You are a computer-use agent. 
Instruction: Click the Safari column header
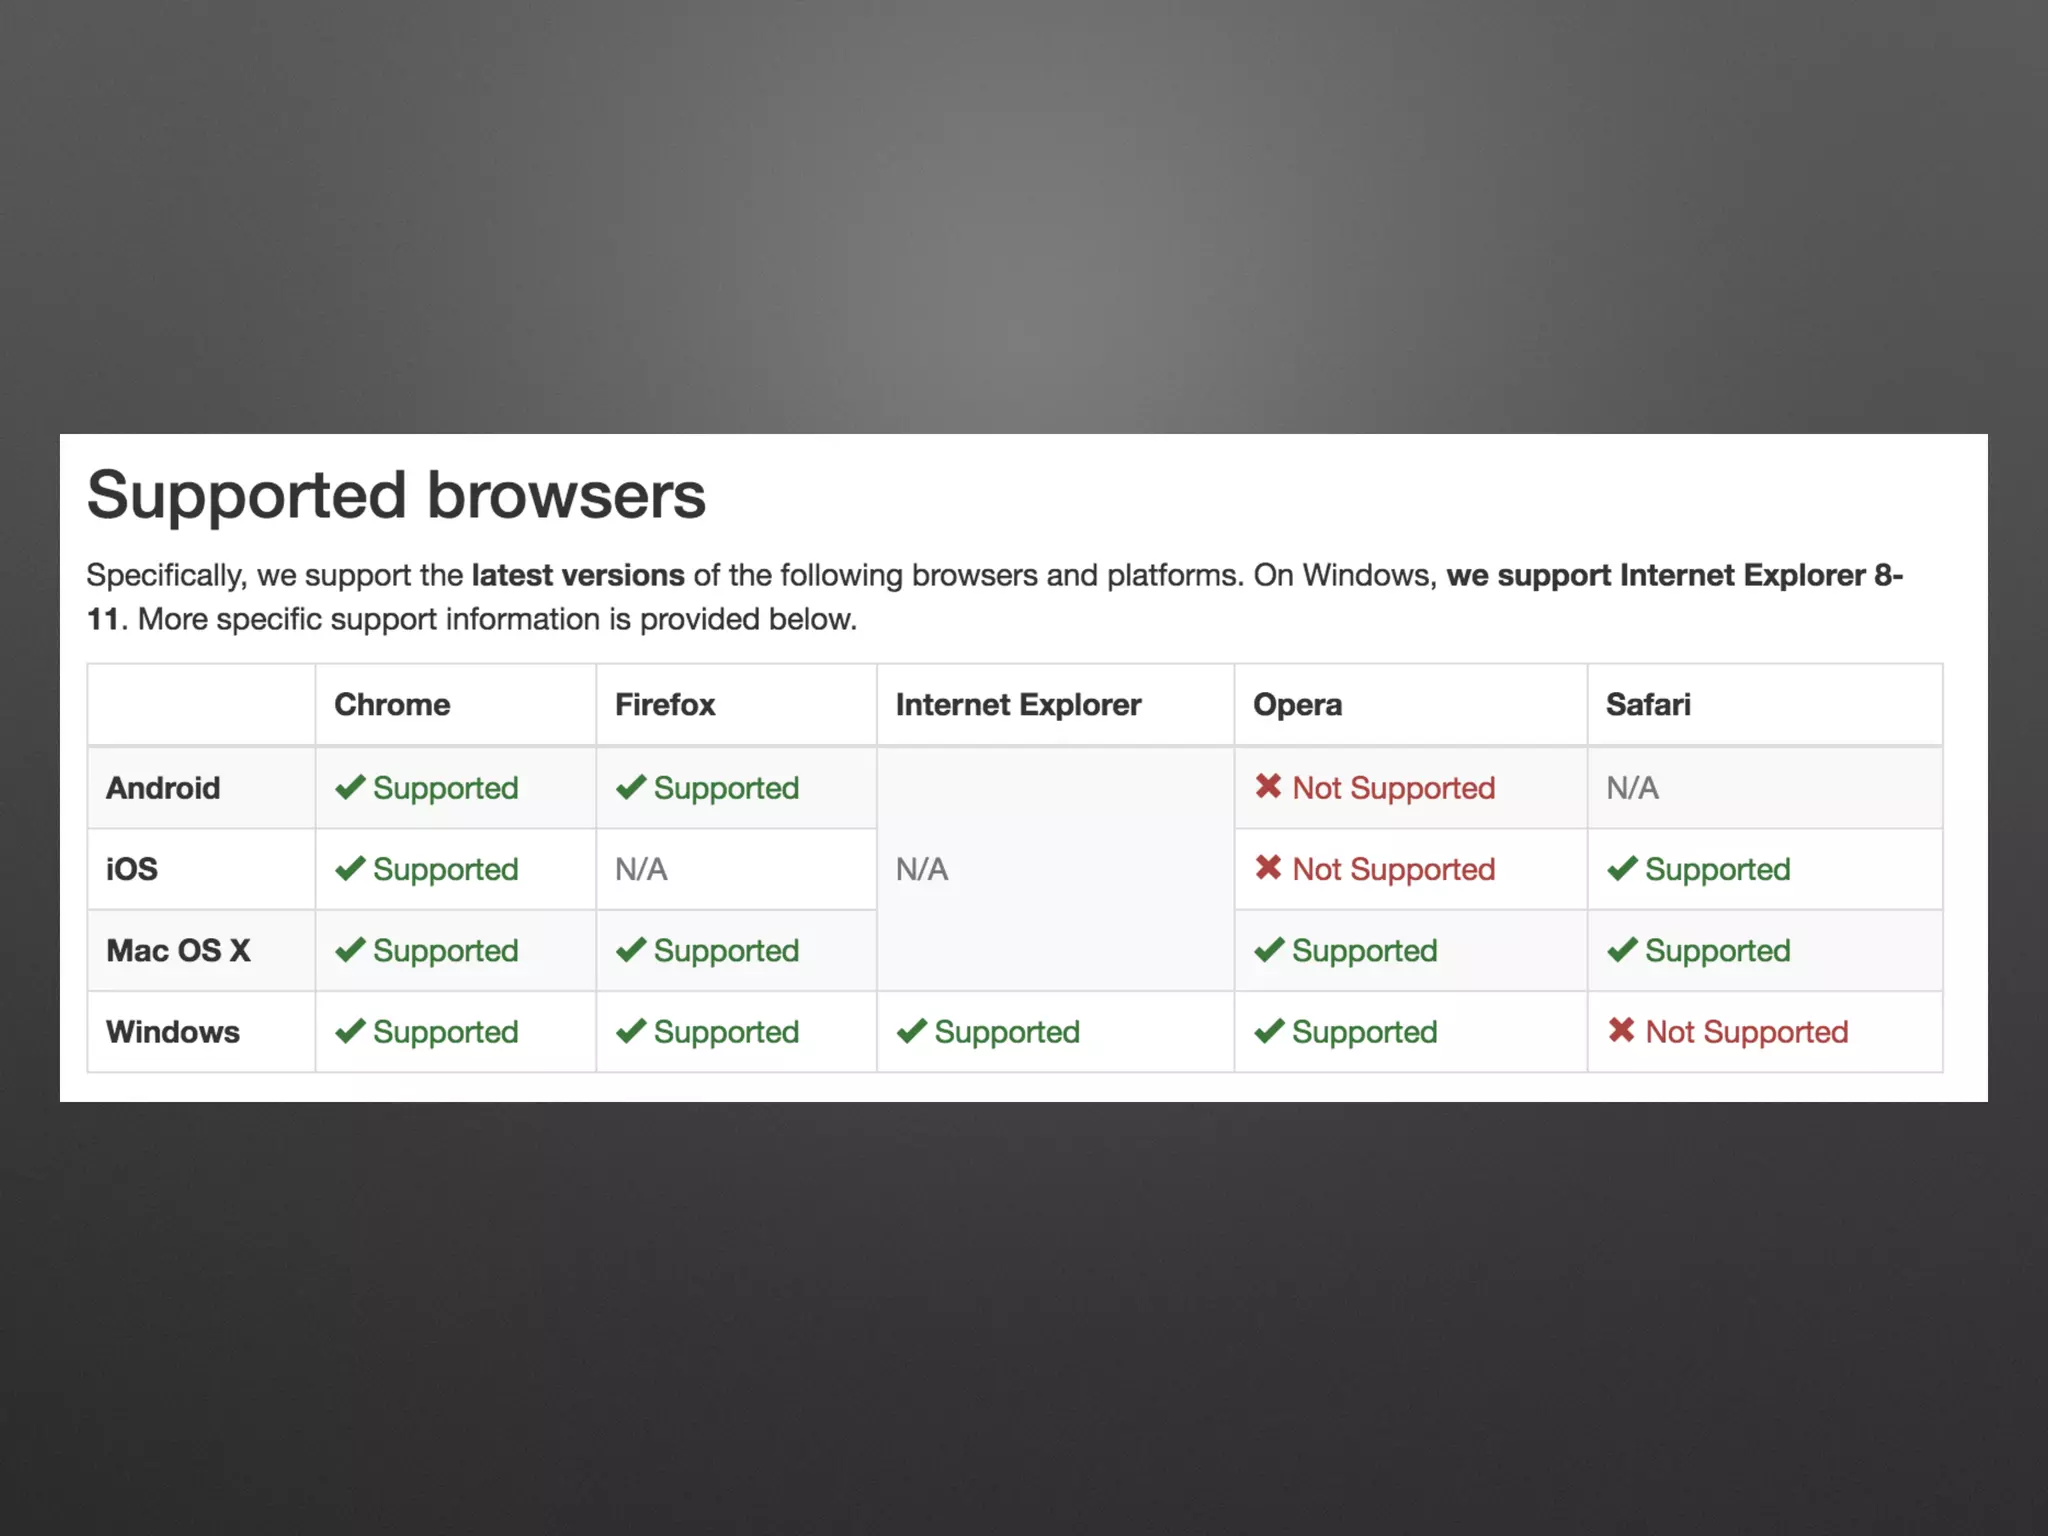coord(1648,705)
